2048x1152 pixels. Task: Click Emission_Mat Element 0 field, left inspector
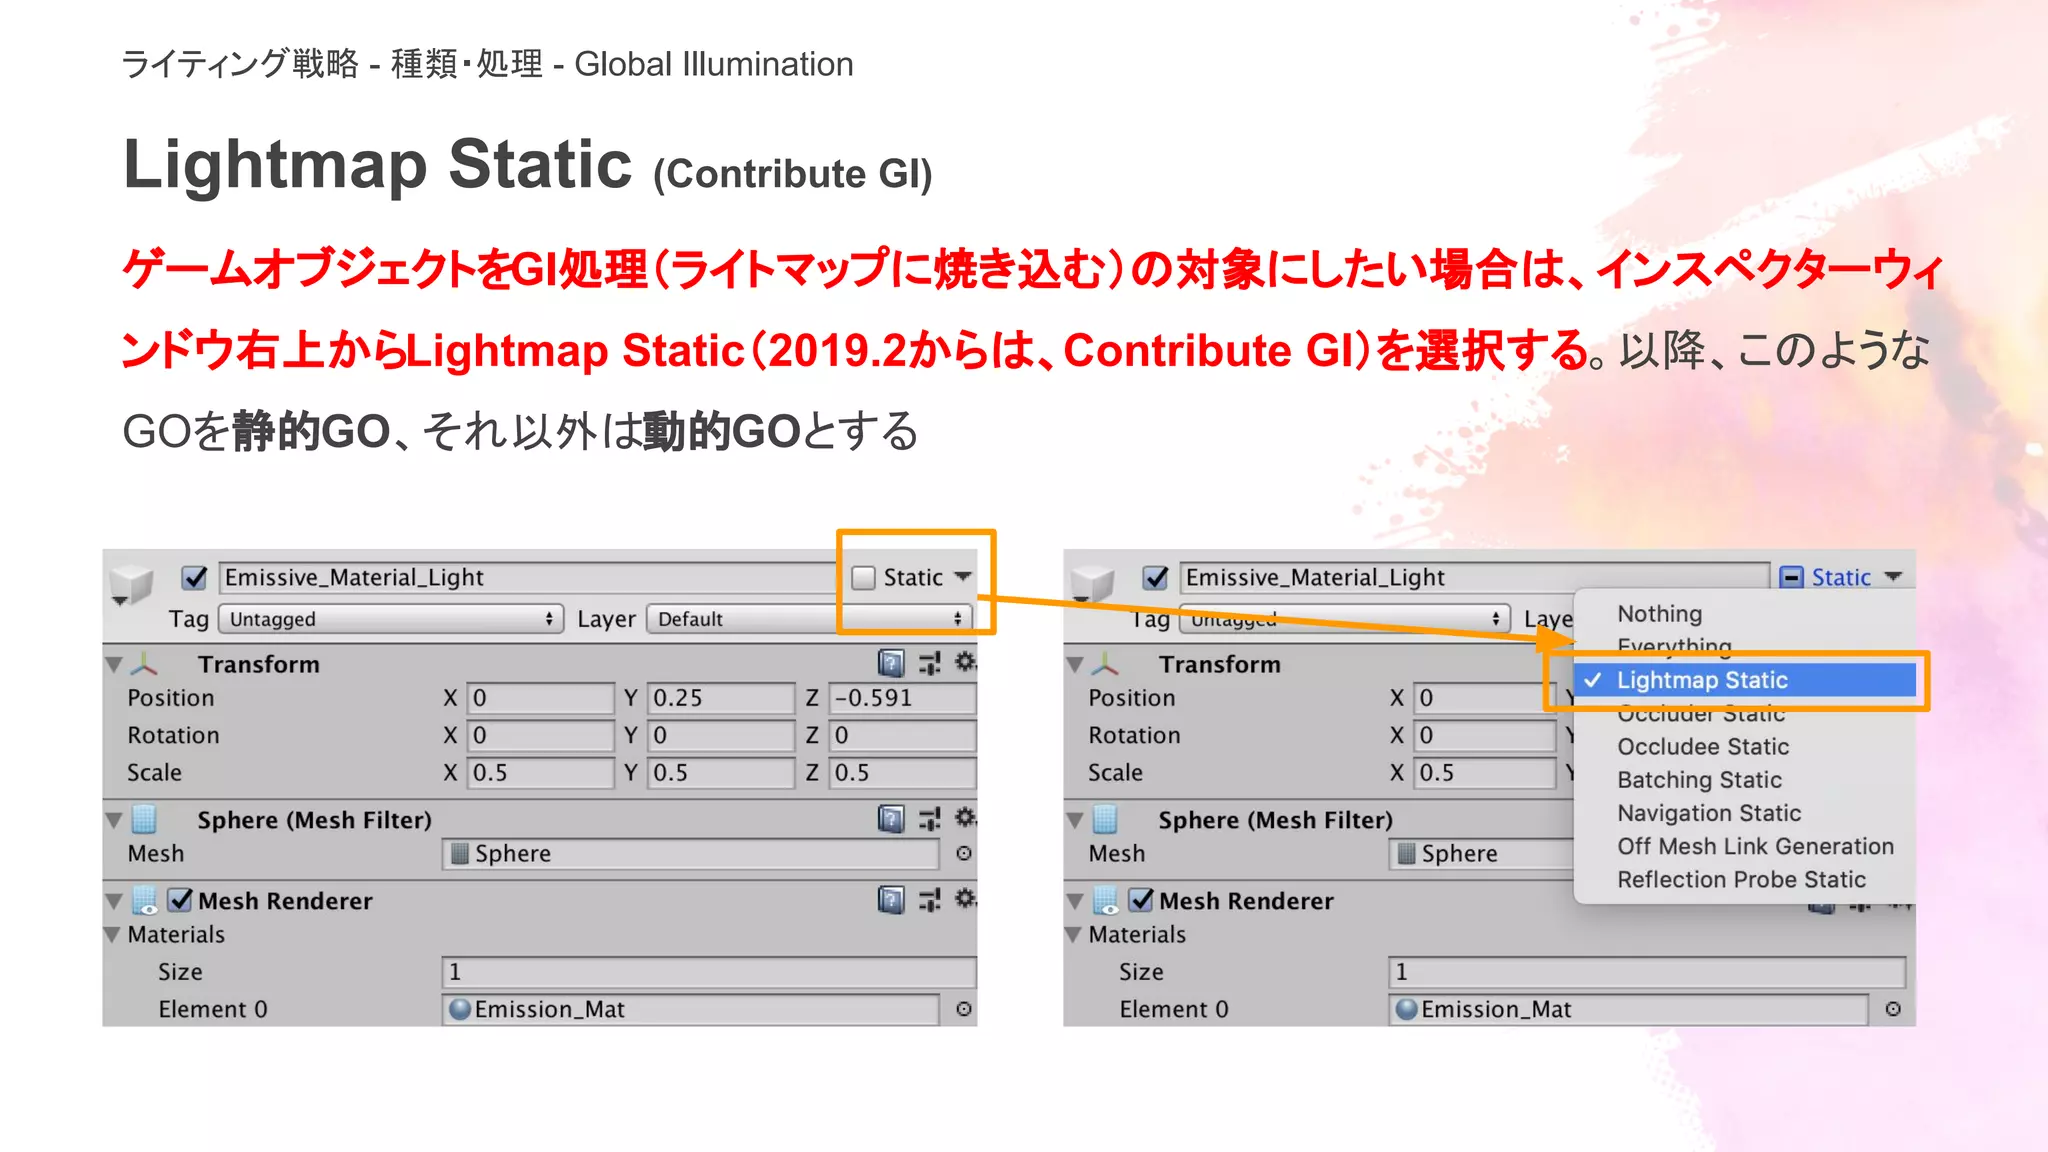[x=691, y=1009]
